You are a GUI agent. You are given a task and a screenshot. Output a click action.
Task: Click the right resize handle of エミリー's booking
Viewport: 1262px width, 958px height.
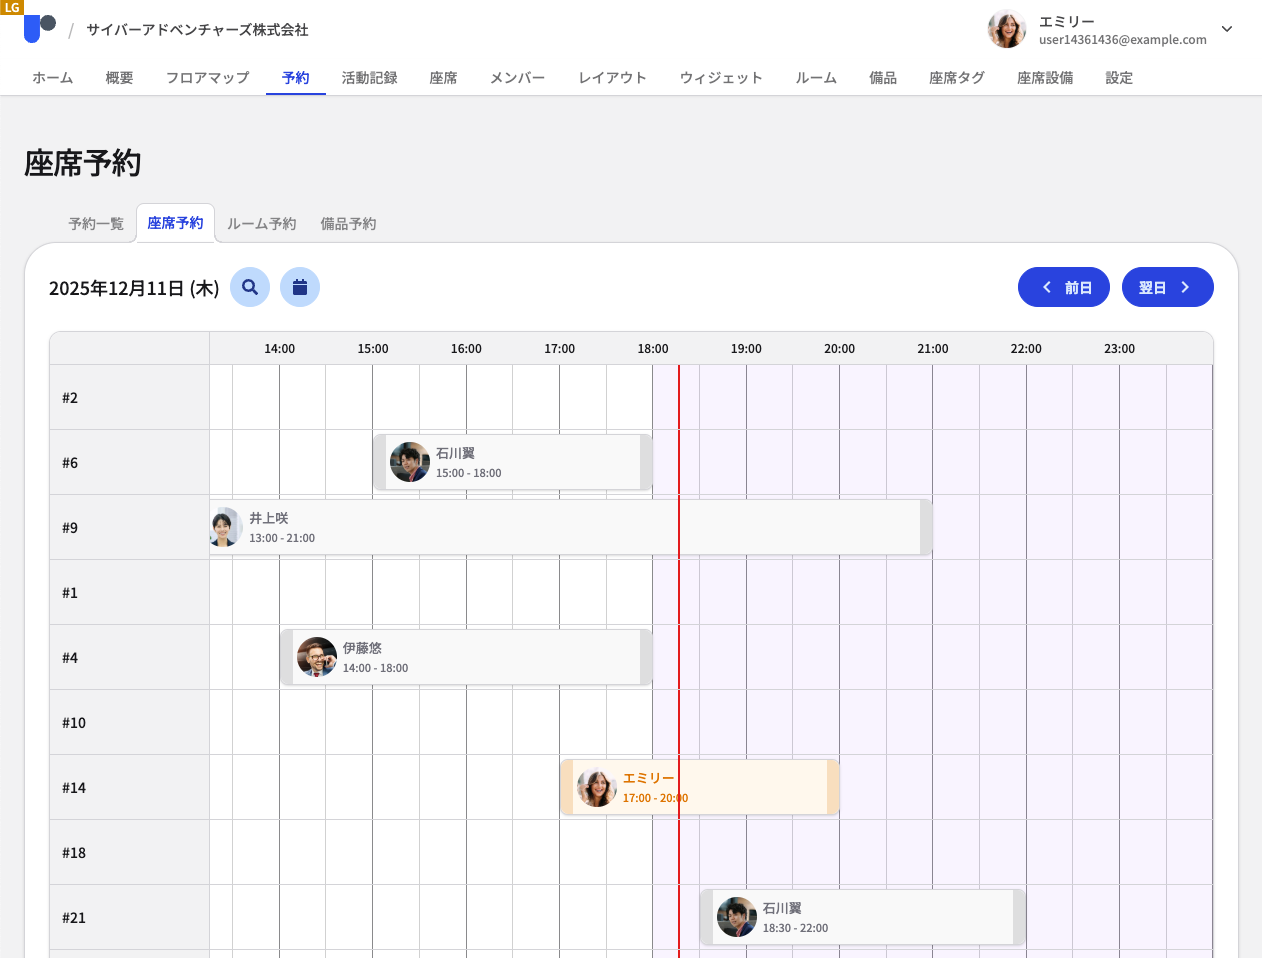click(833, 787)
